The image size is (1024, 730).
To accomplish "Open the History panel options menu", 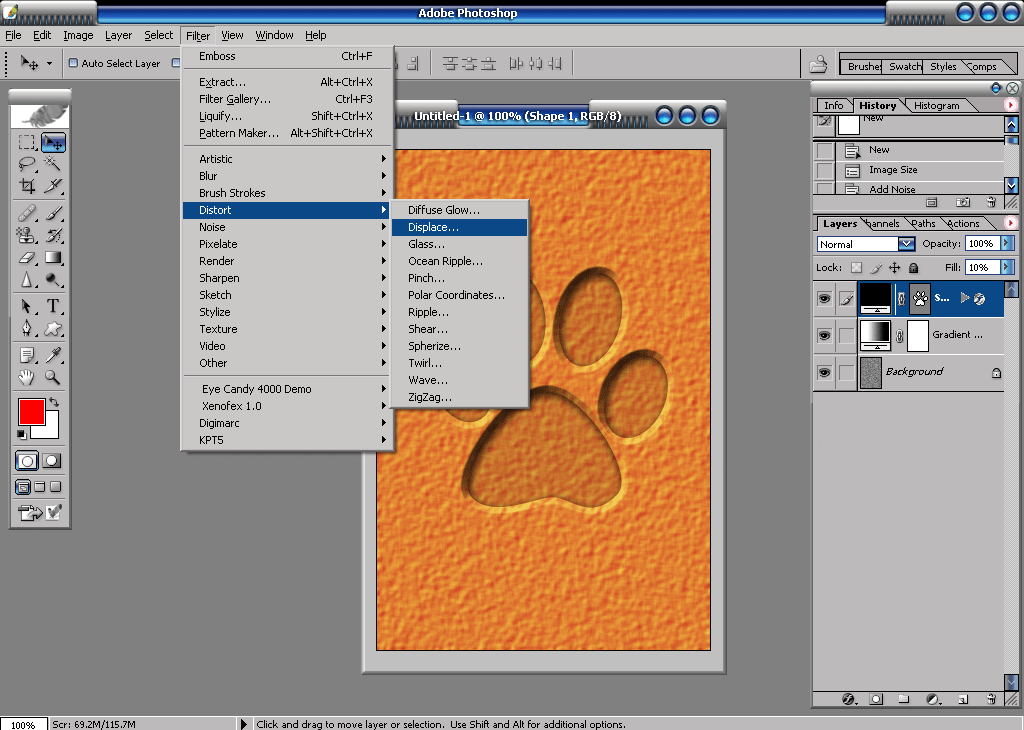I will tap(1010, 104).
